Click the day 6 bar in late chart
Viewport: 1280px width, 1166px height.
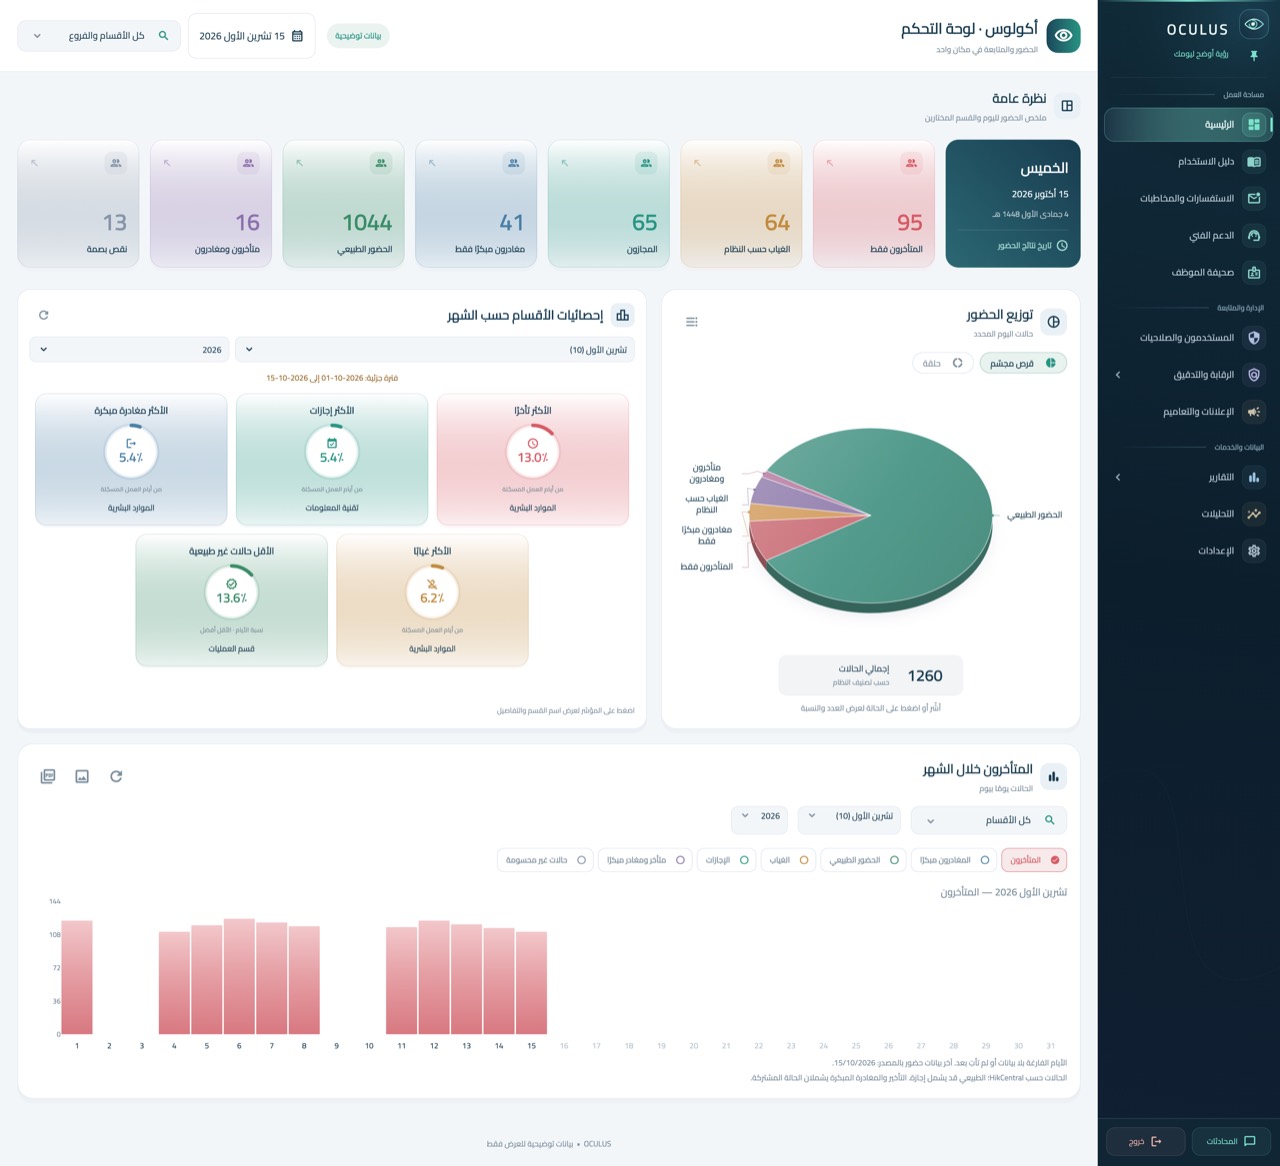239,976
